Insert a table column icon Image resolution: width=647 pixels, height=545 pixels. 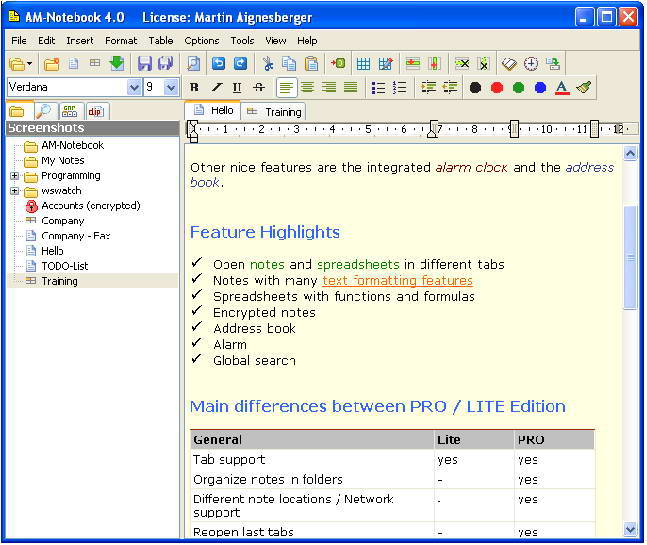pos(434,64)
